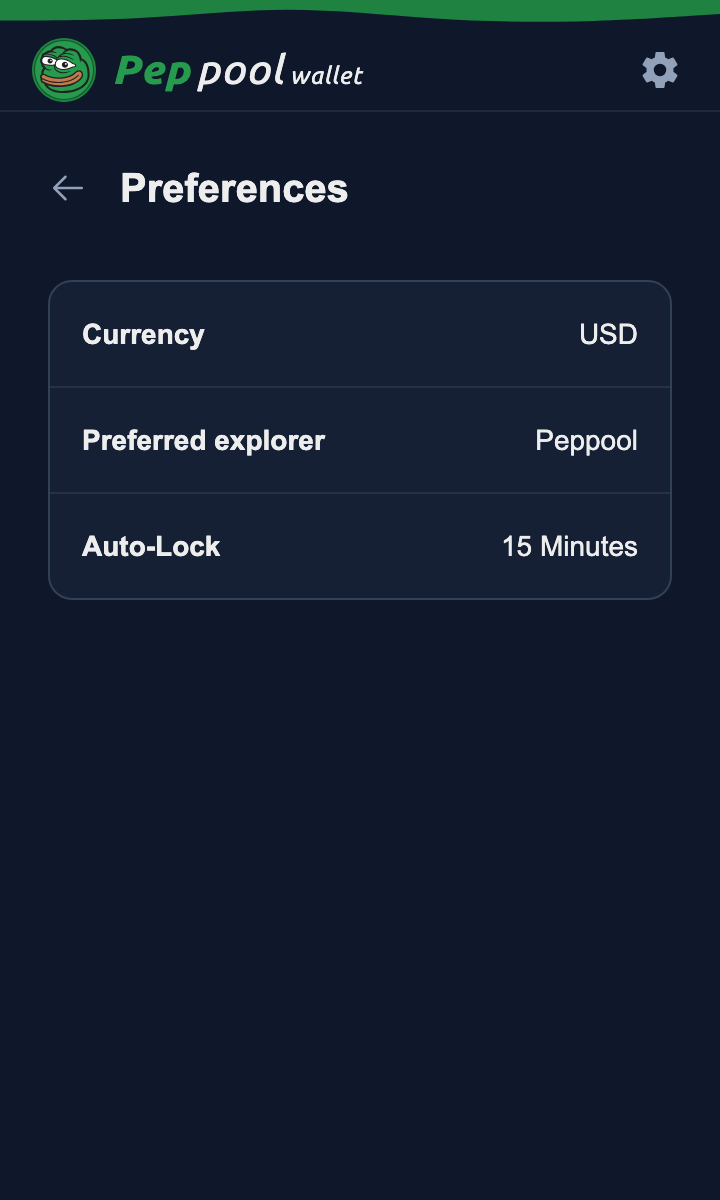Viewport: 720px width, 1200px height.
Task: Click the green "Pep" logo text
Action: pyautogui.click(x=153, y=72)
